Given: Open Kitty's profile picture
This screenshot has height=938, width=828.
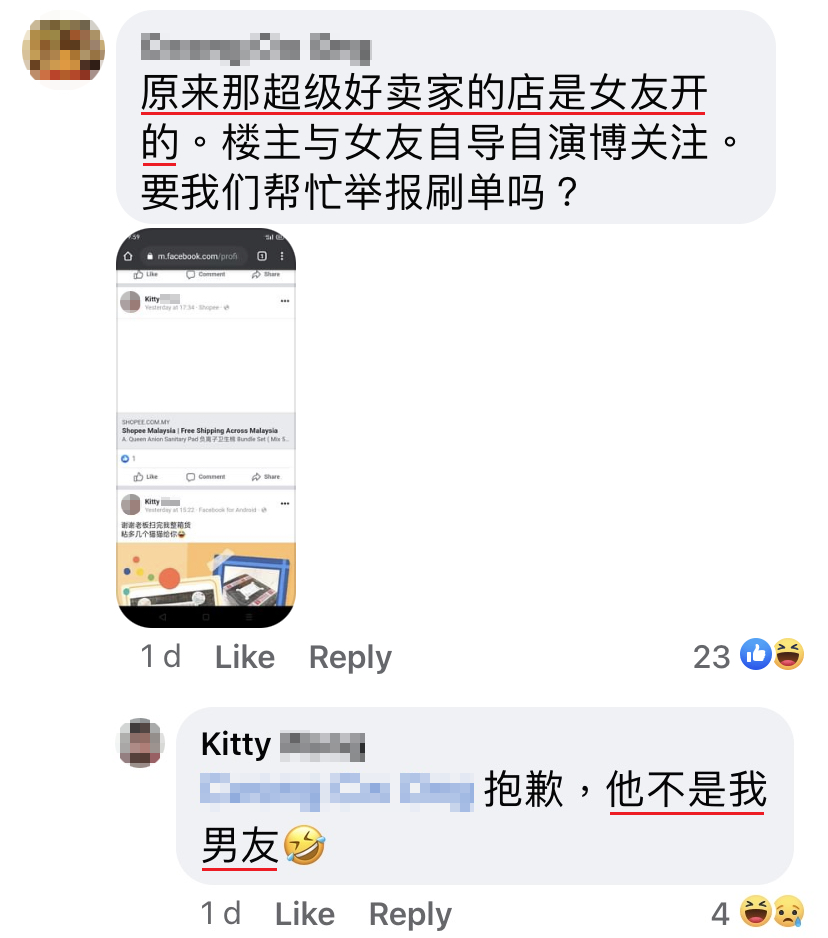Looking at the screenshot, I should coord(140,743).
